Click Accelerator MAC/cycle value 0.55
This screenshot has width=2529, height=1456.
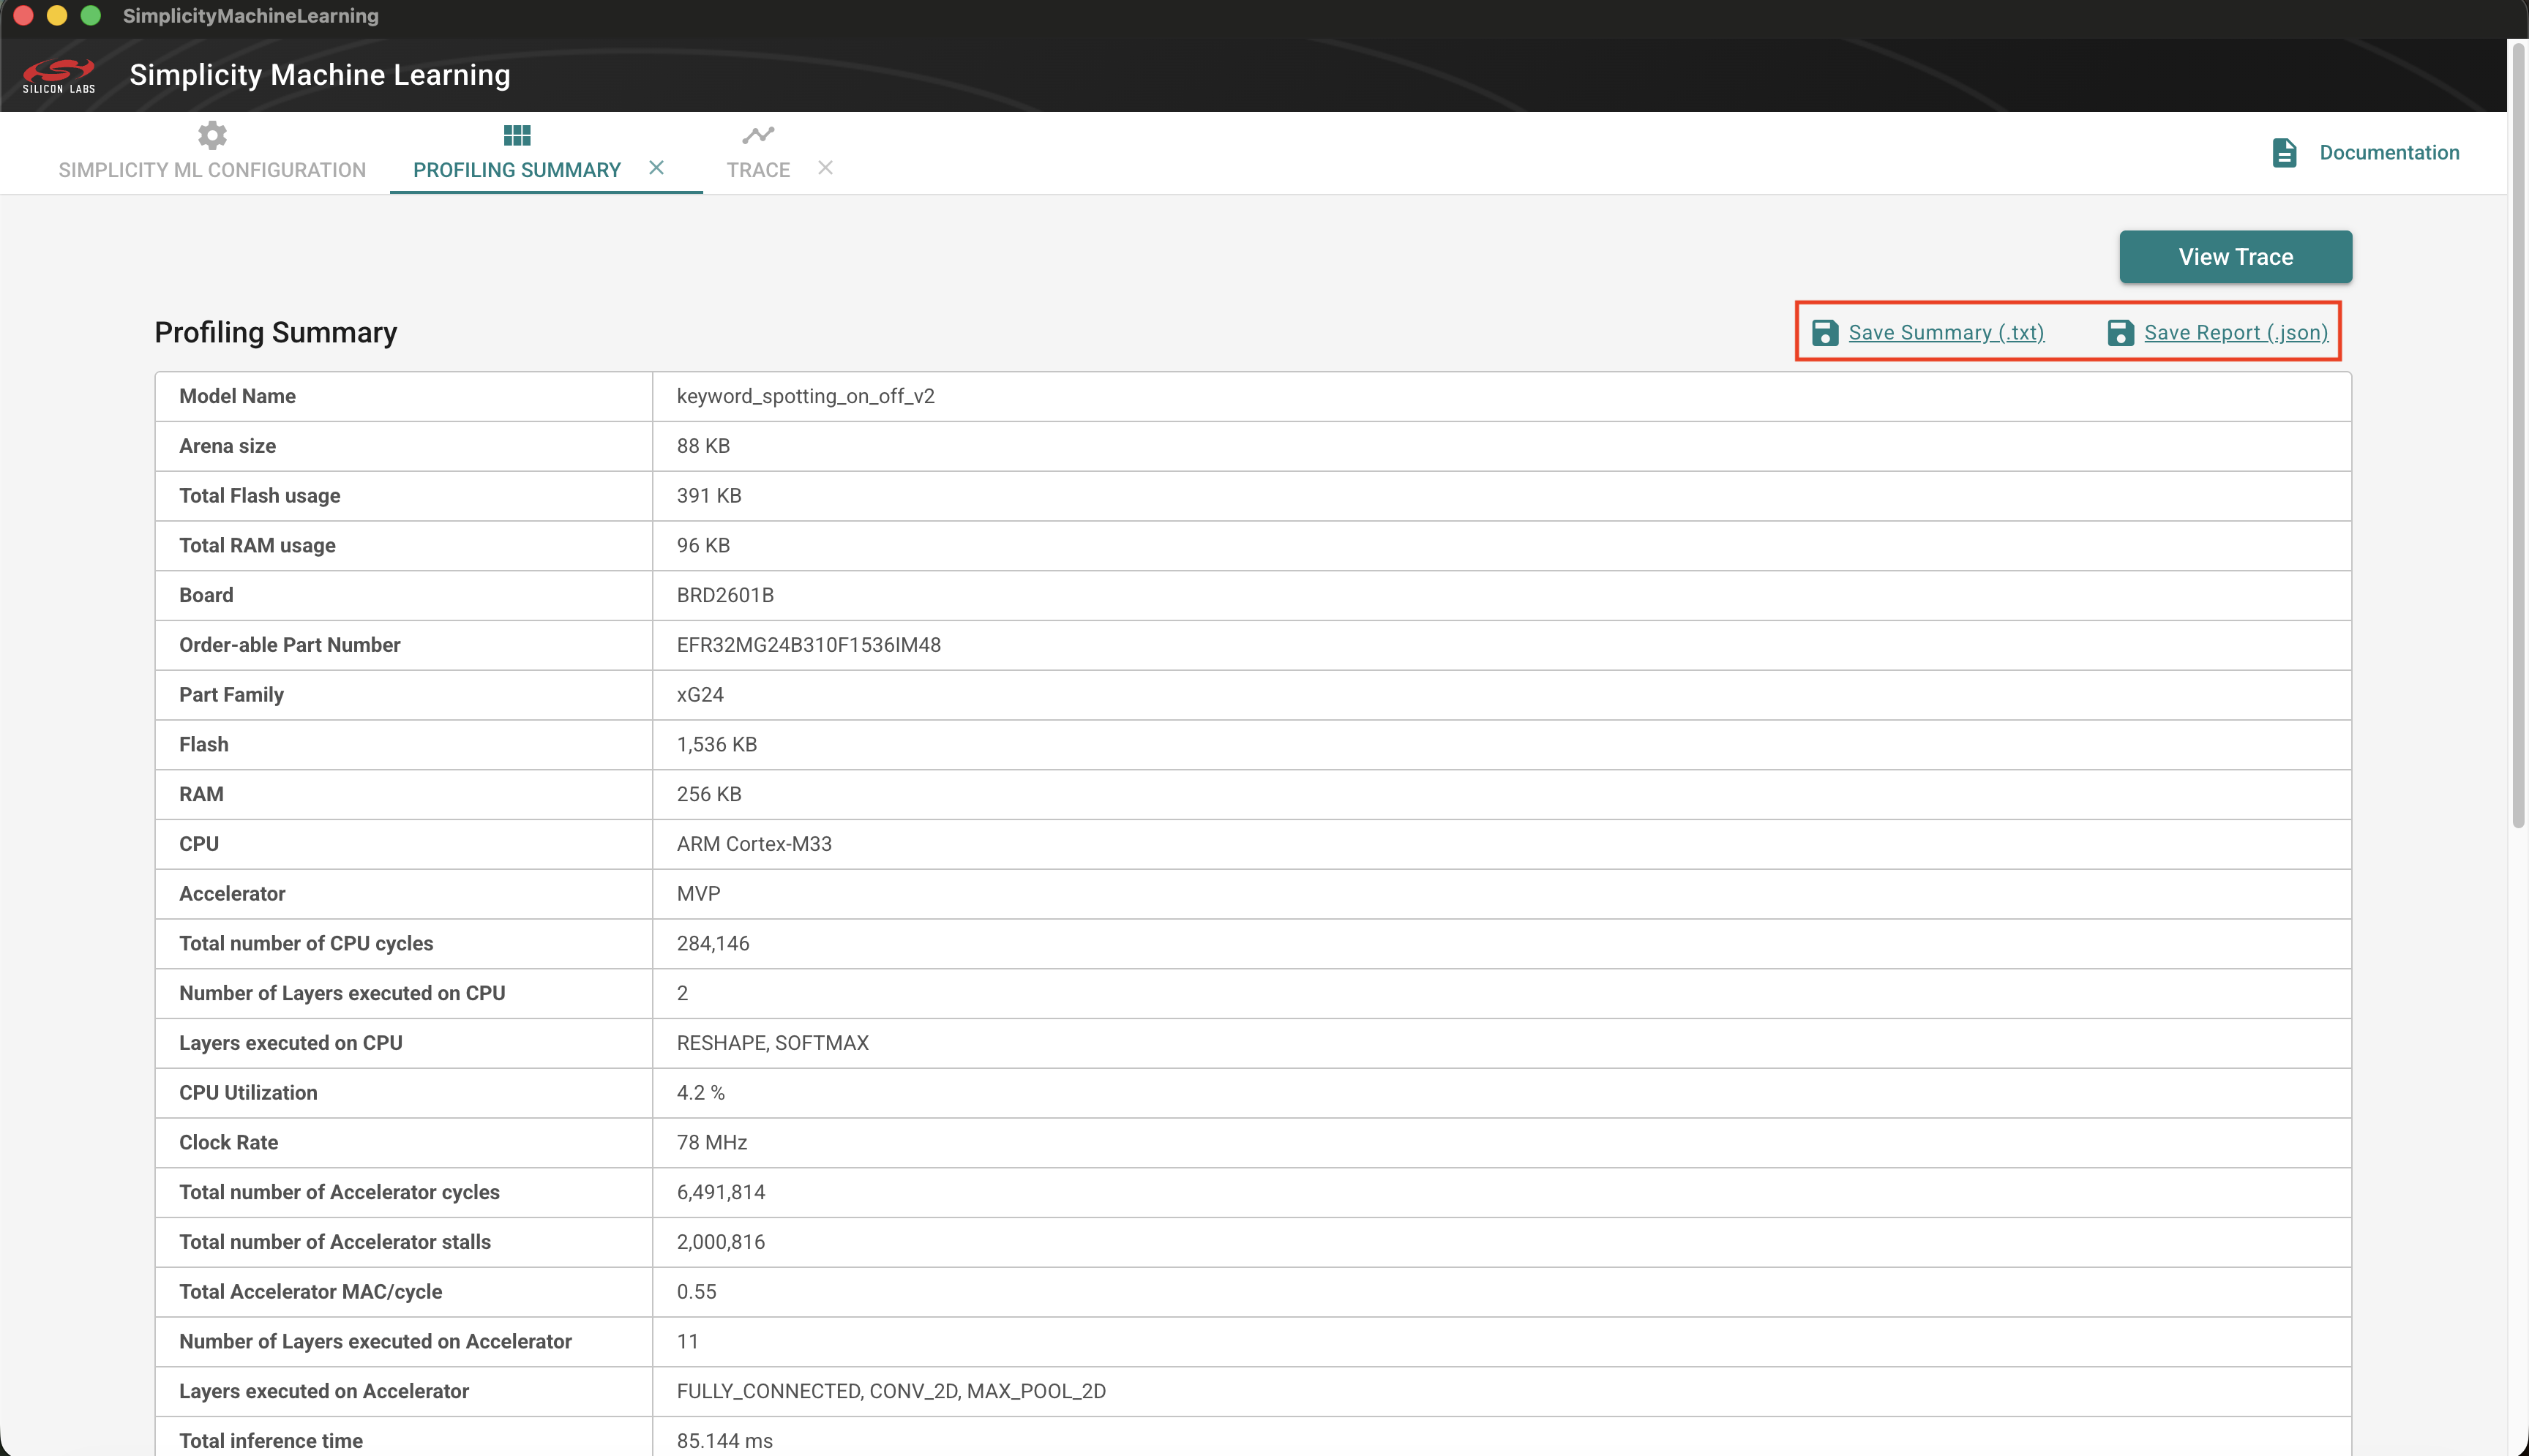(696, 1293)
